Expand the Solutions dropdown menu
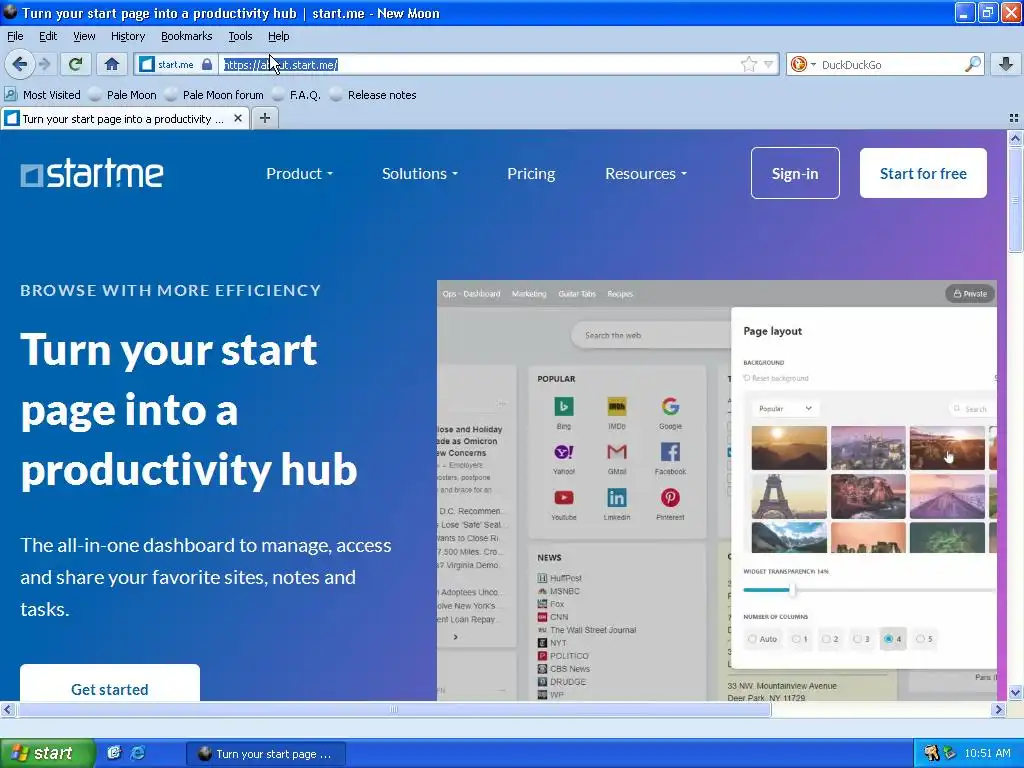This screenshot has height=768, width=1024. point(420,174)
